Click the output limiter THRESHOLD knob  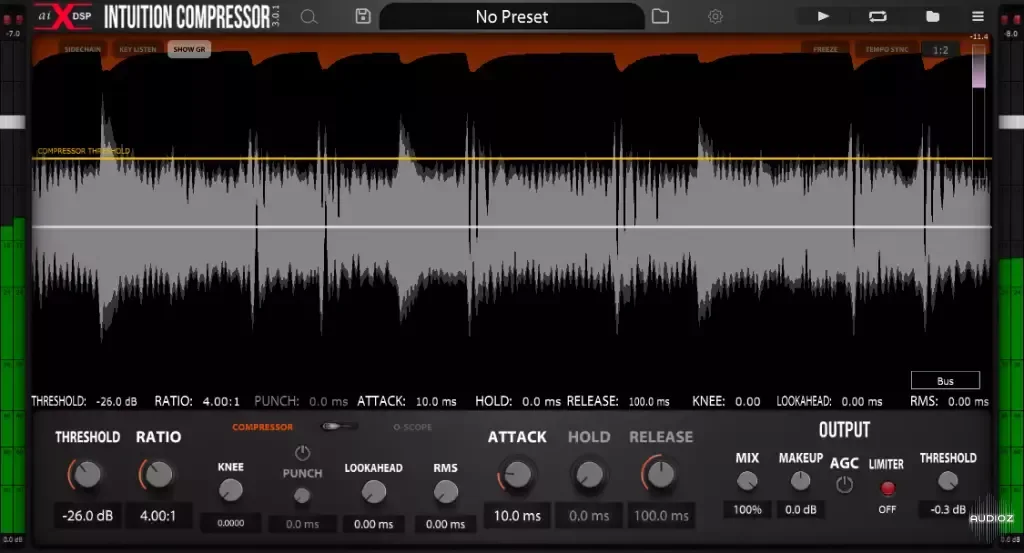tap(948, 482)
